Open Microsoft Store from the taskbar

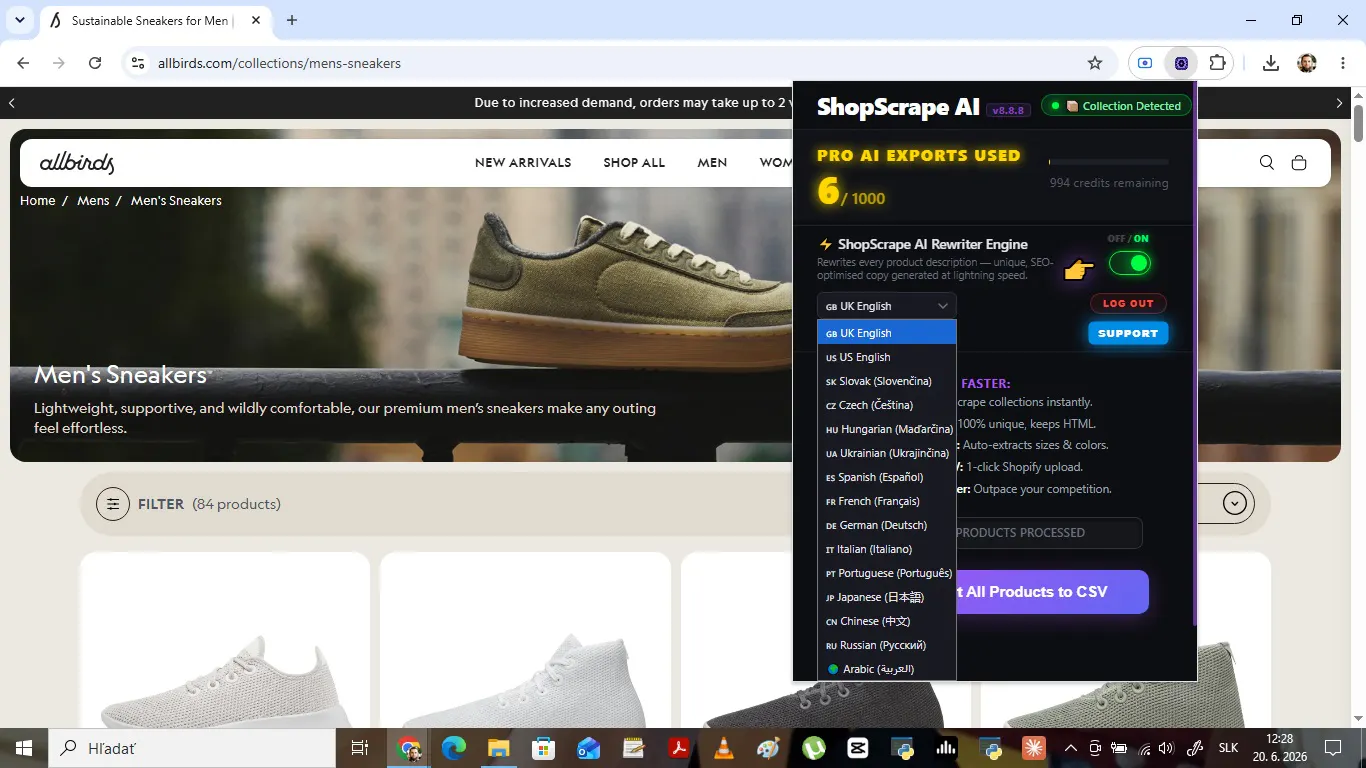coord(544,748)
